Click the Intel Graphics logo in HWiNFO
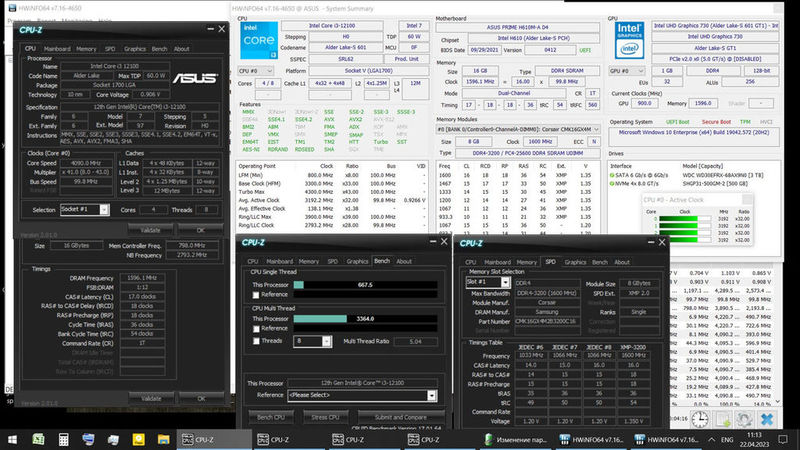The image size is (800, 450). [x=629, y=40]
